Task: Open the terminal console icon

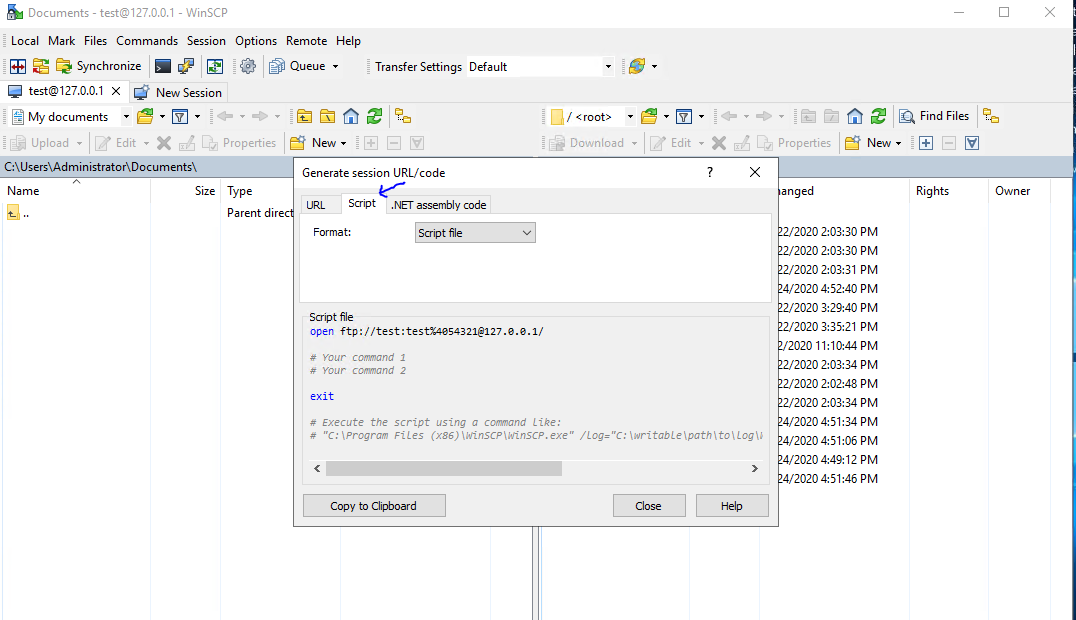Action: tap(163, 66)
